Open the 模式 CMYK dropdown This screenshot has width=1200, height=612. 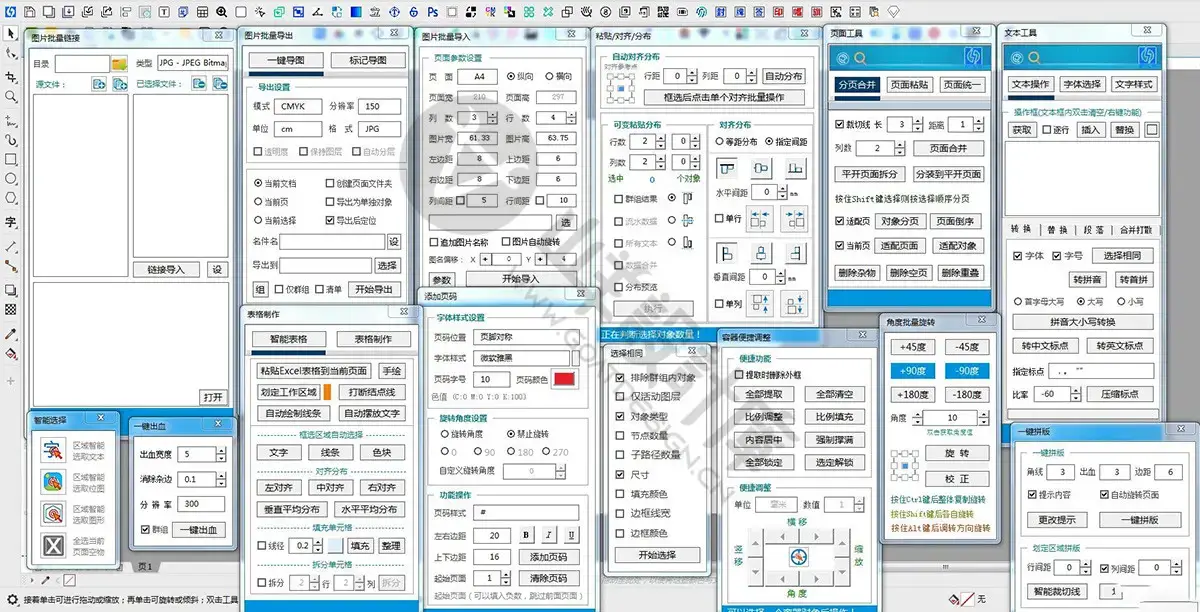point(297,106)
